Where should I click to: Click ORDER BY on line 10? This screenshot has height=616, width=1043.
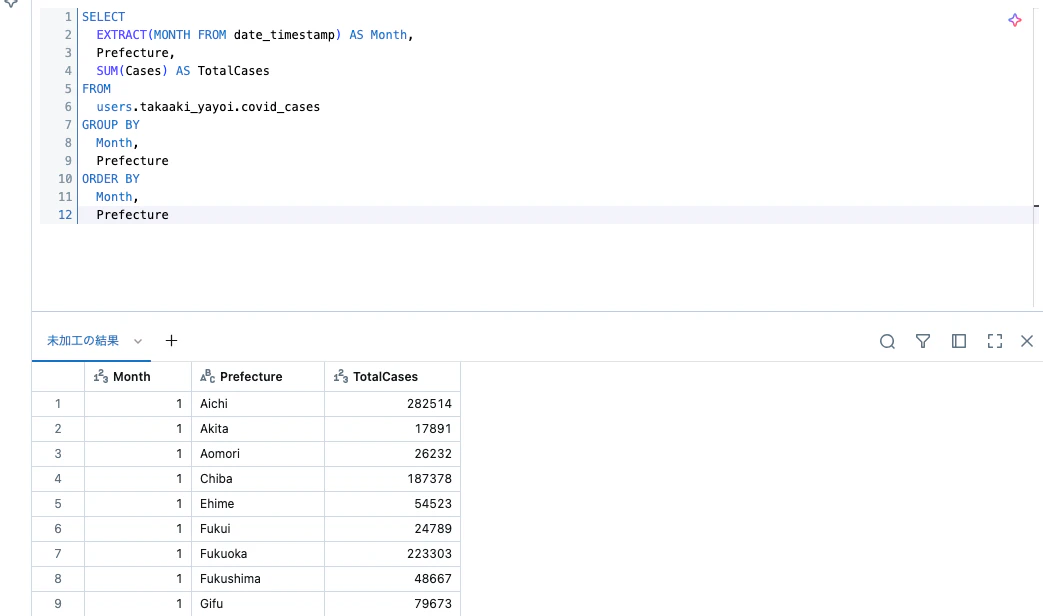[x=110, y=178]
